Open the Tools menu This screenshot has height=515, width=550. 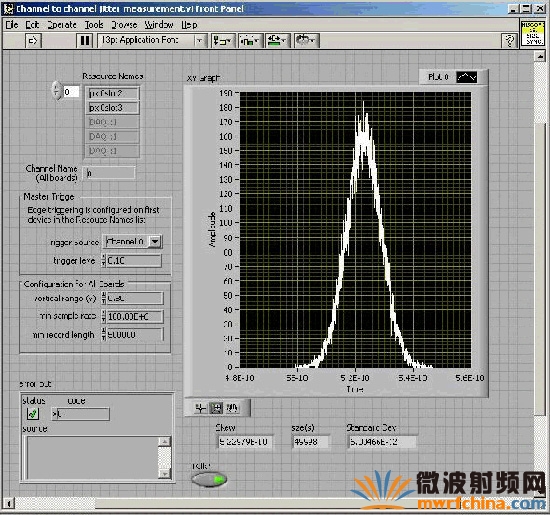94,25
